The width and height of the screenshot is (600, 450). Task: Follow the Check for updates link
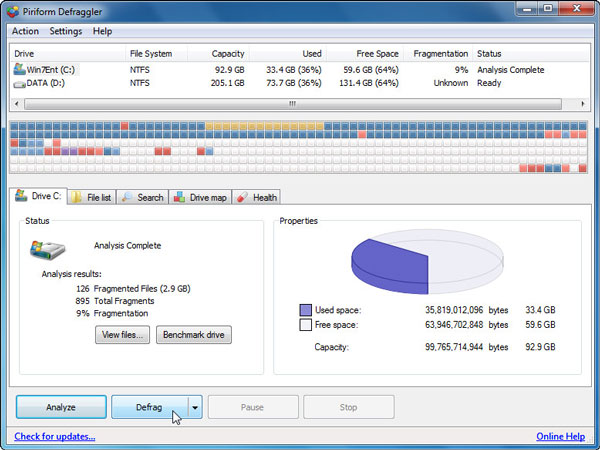click(x=55, y=436)
